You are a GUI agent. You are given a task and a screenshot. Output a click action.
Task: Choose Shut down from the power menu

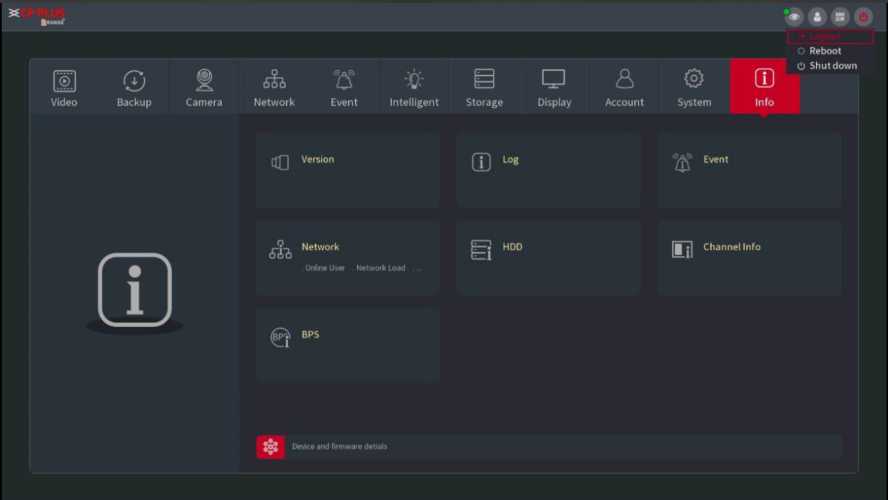coord(827,66)
